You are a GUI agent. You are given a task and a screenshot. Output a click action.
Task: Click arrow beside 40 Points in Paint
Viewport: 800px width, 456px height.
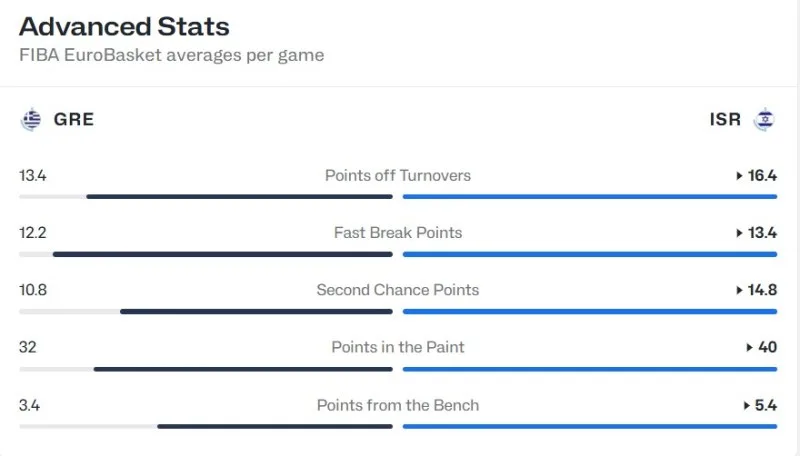(x=749, y=347)
